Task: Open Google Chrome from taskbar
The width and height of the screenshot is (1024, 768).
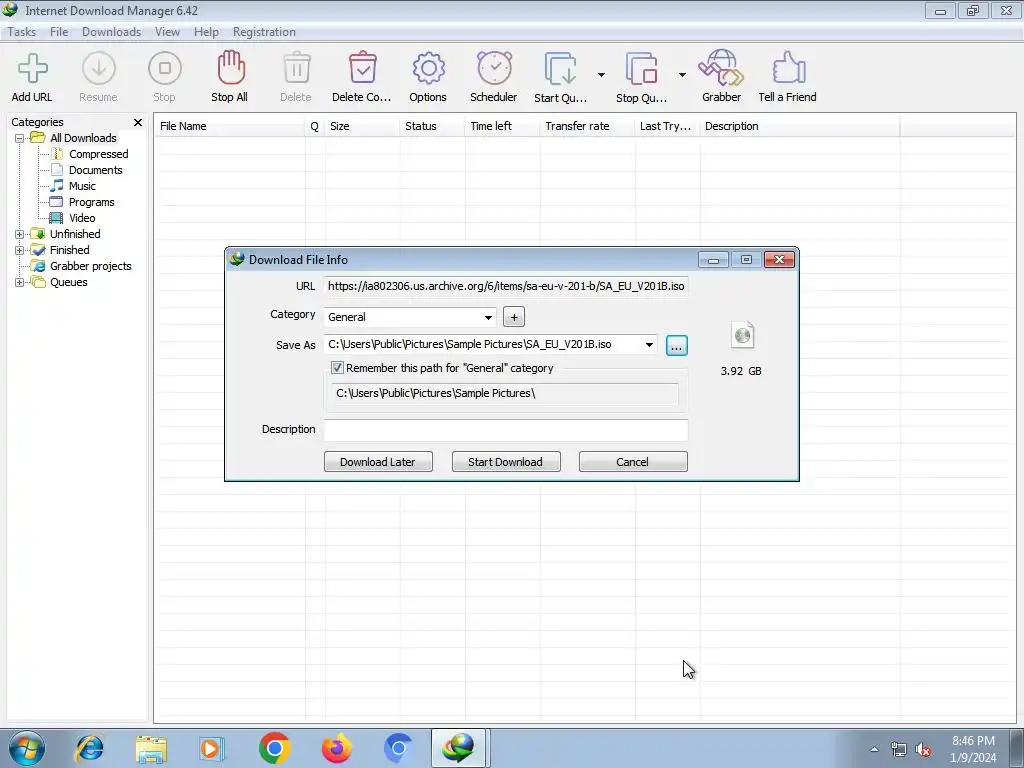Action: pyautogui.click(x=274, y=748)
